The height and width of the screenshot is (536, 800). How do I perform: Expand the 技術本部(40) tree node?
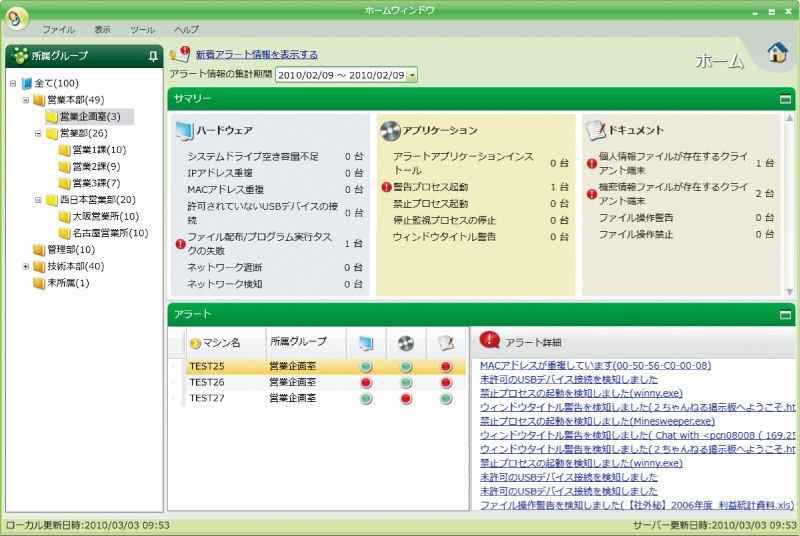coord(26,266)
